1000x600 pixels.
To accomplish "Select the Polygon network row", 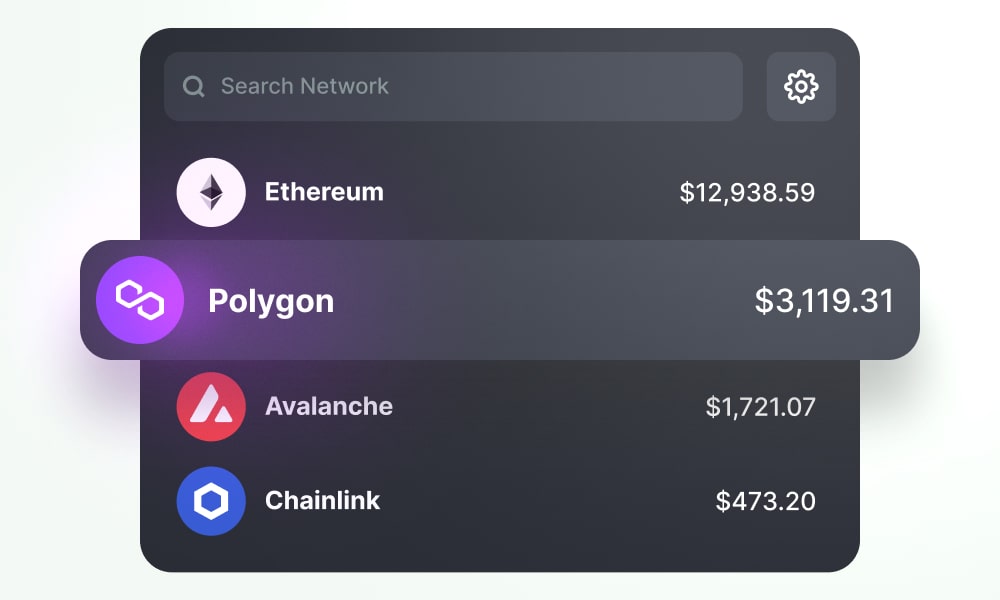I will (x=500, y=299).
